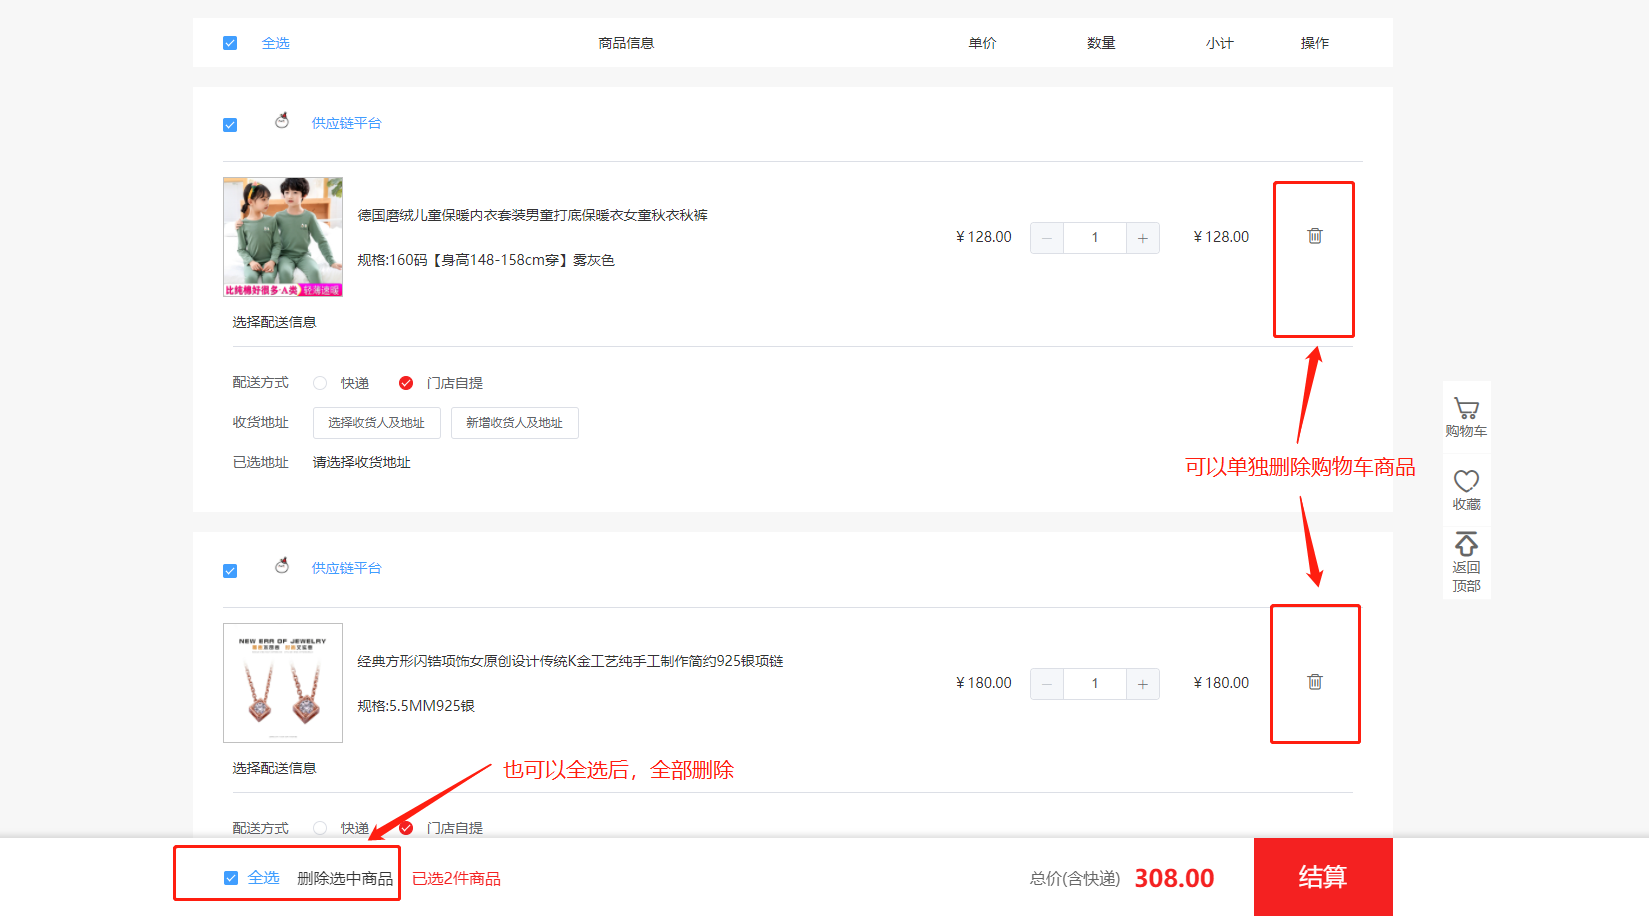This screenshot has height=918, width=1649.
Task: Click the 新增收货人及地址 button
Action: 514,423
